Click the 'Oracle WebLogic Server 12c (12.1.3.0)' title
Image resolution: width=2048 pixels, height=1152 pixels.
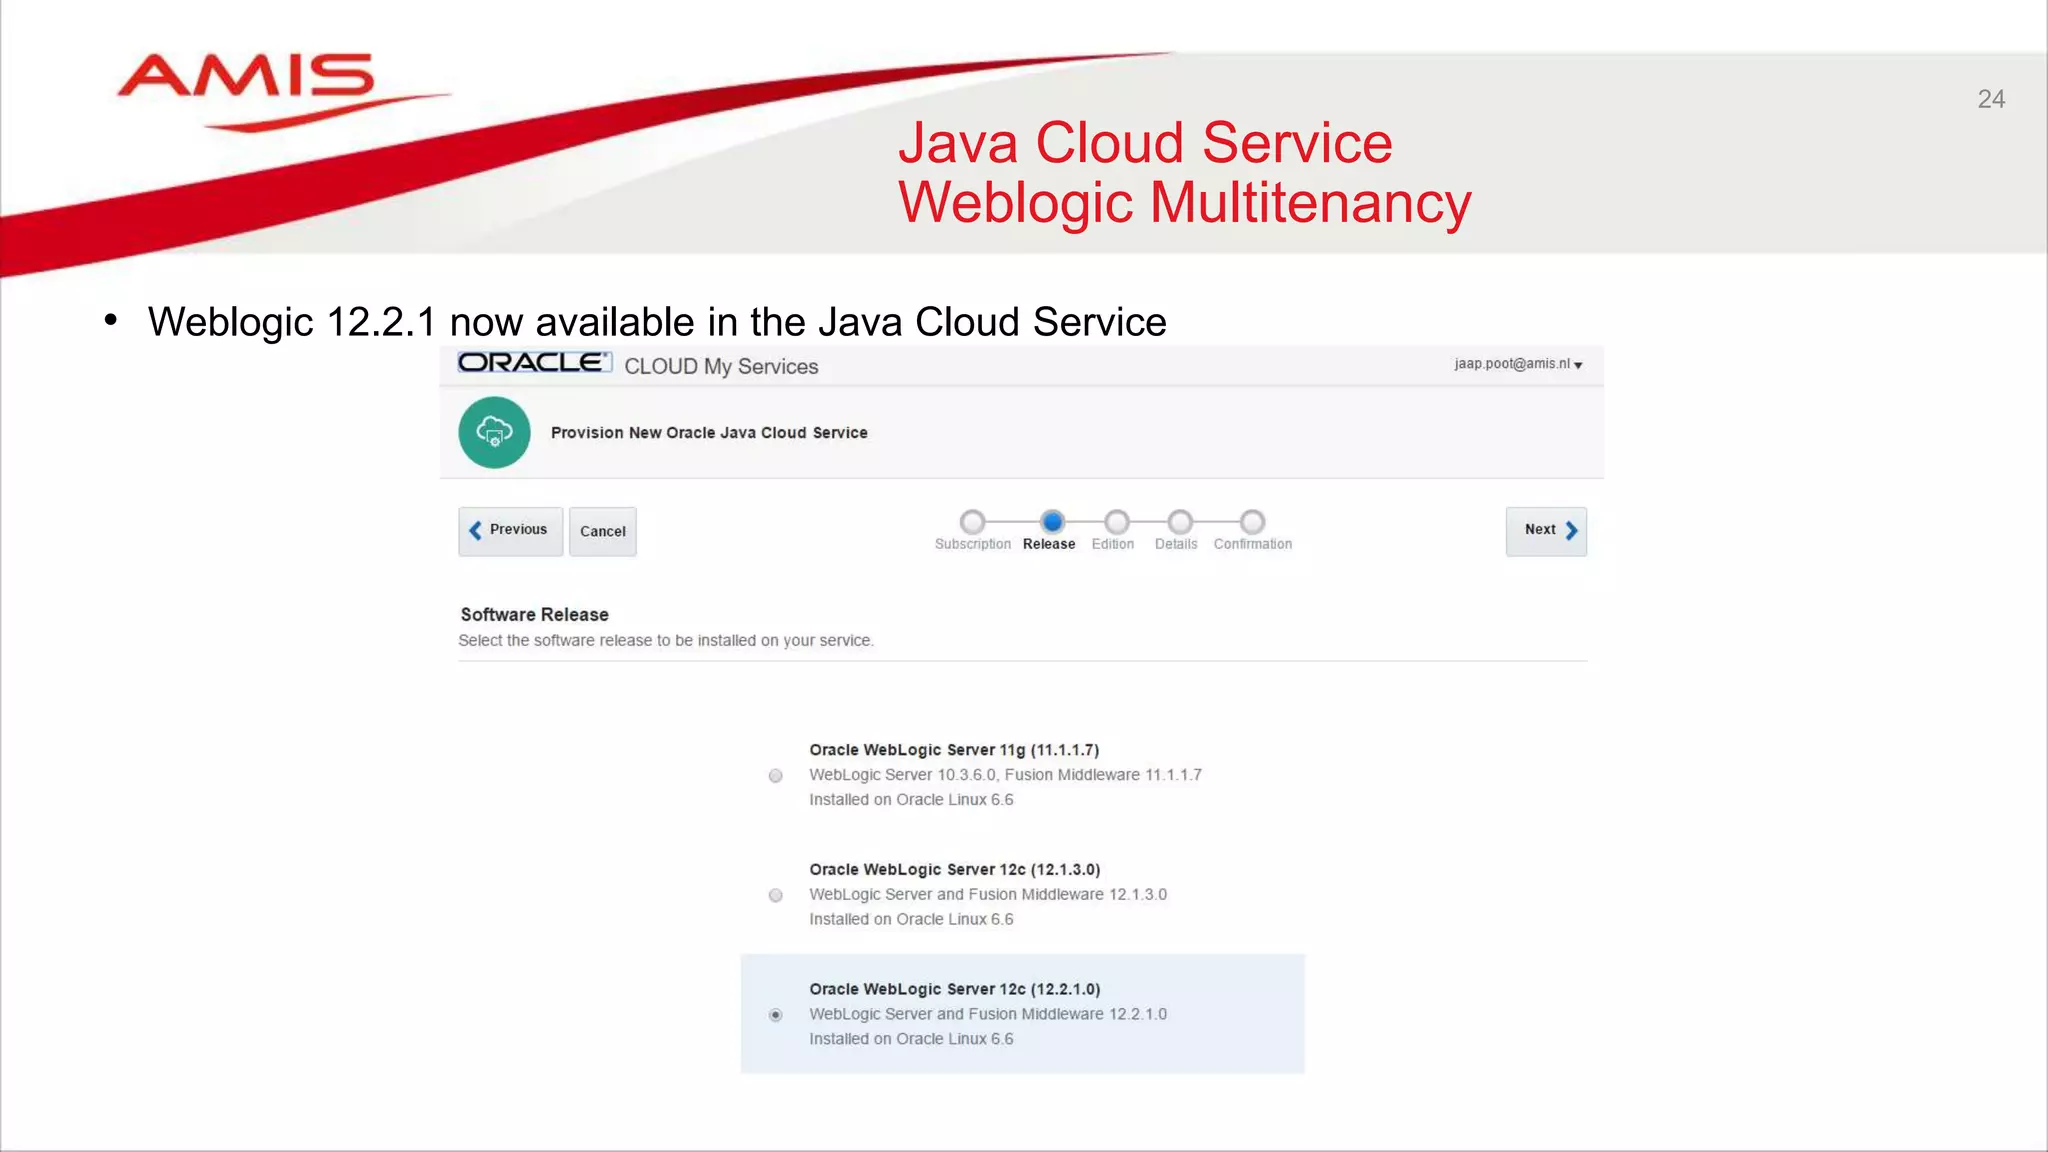[x=955, y=870]
